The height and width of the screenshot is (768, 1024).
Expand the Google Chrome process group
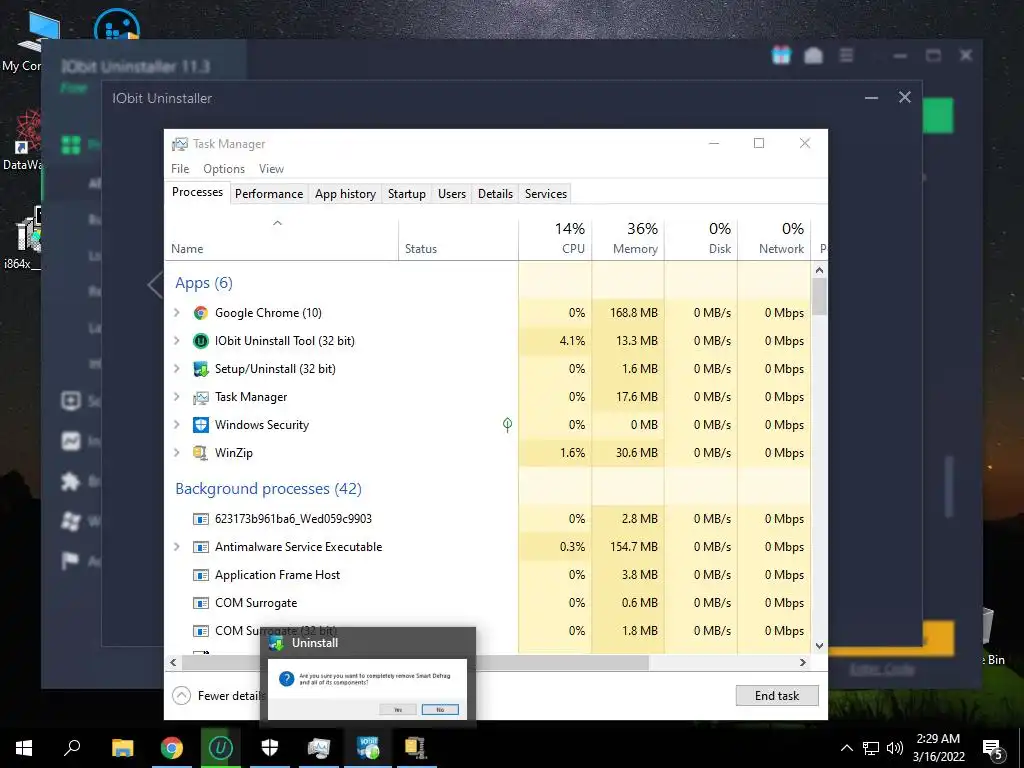(176, 313)
